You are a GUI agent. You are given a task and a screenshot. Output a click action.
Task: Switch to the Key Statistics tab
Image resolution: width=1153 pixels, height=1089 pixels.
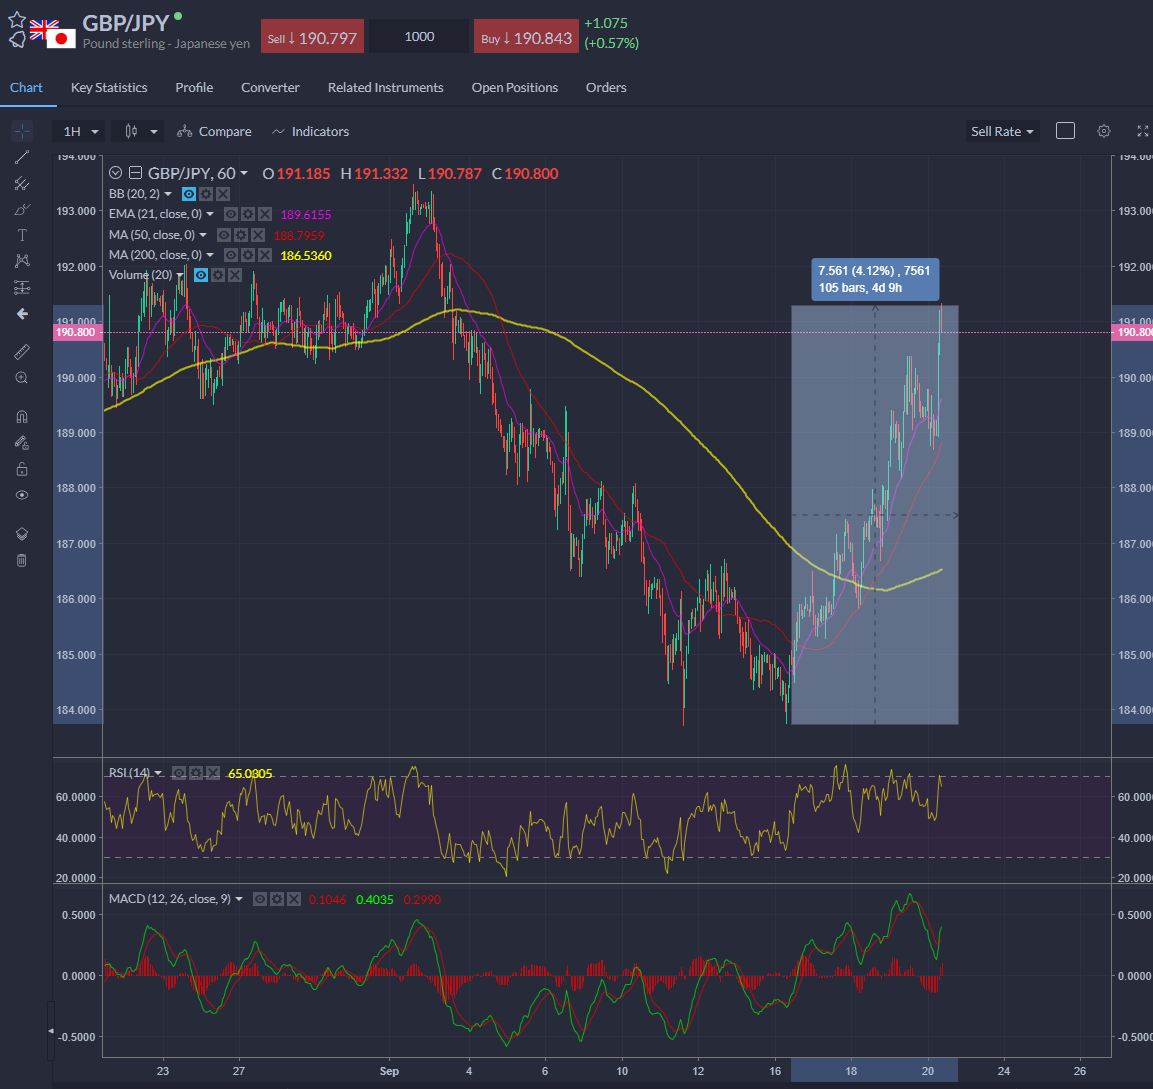tap(109, 87)
